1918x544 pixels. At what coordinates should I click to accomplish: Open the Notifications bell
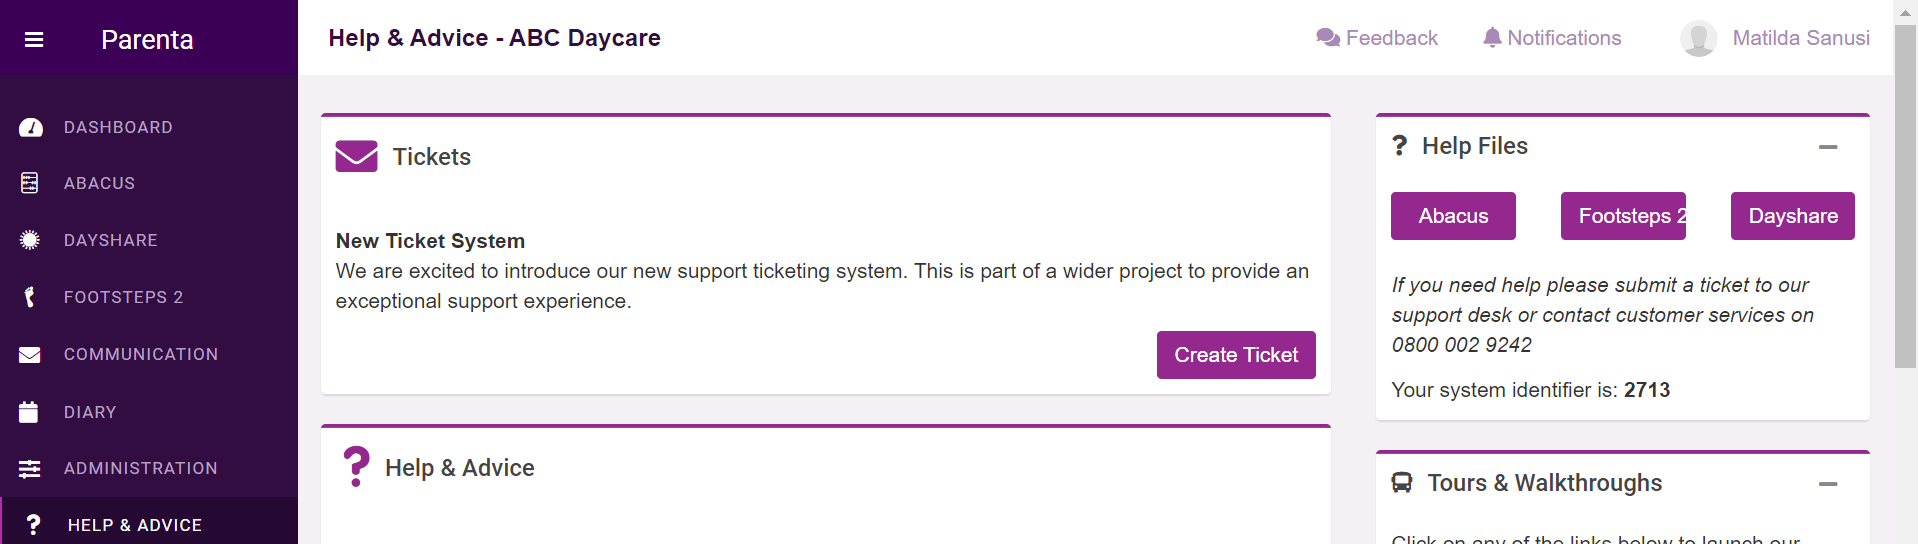click(x=1552, y=38)
